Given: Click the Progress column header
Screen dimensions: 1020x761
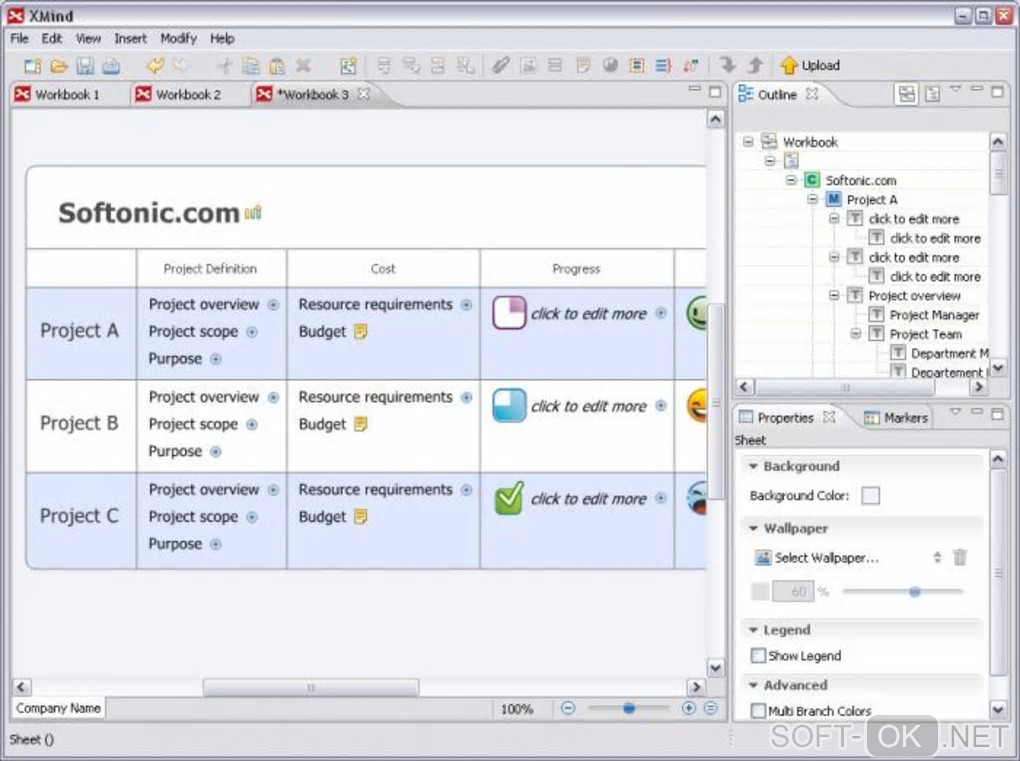Looking at the screenshot, I should 576,269.
